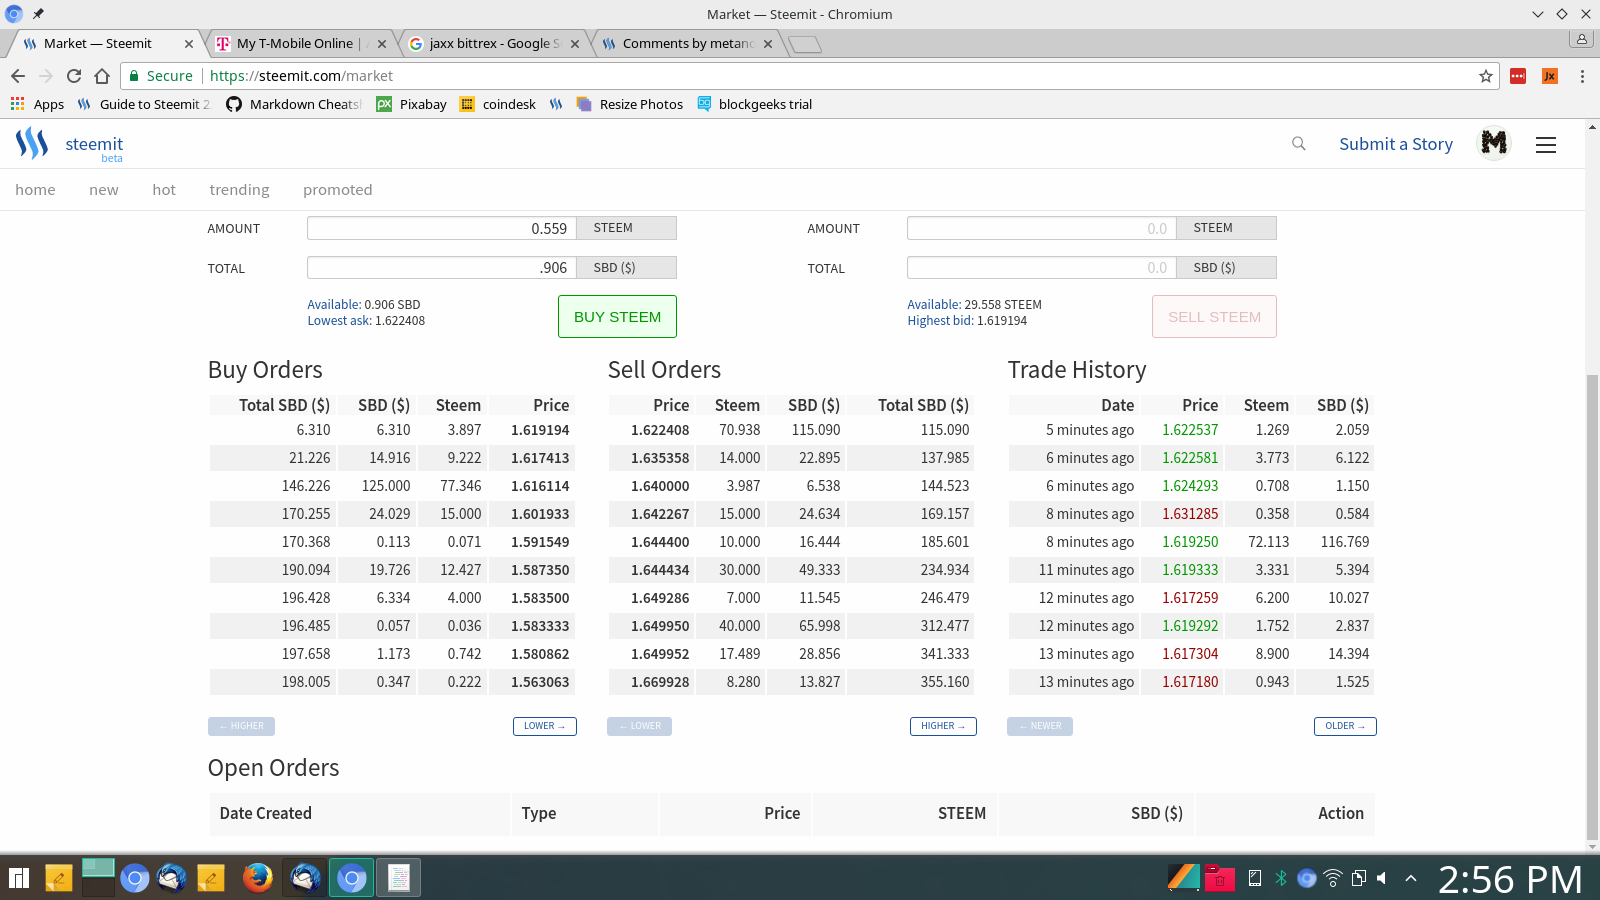Go back with the browser back arrow
This screenshot has width=1600, height=900.
18,76
